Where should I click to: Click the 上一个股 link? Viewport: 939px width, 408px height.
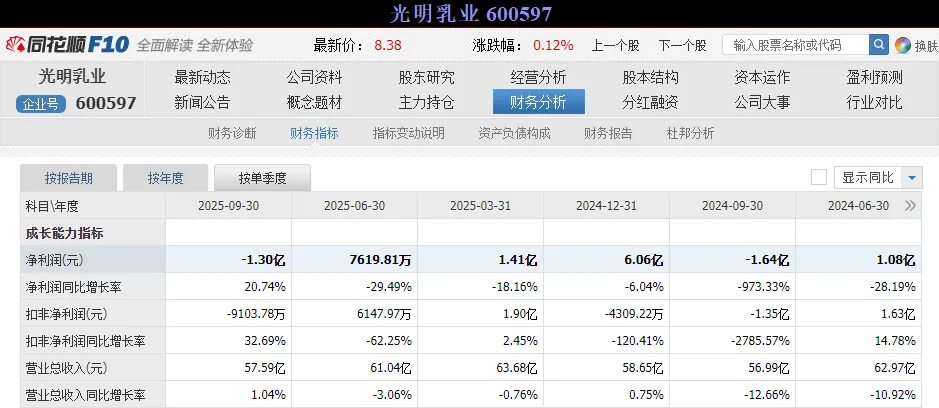614,45
